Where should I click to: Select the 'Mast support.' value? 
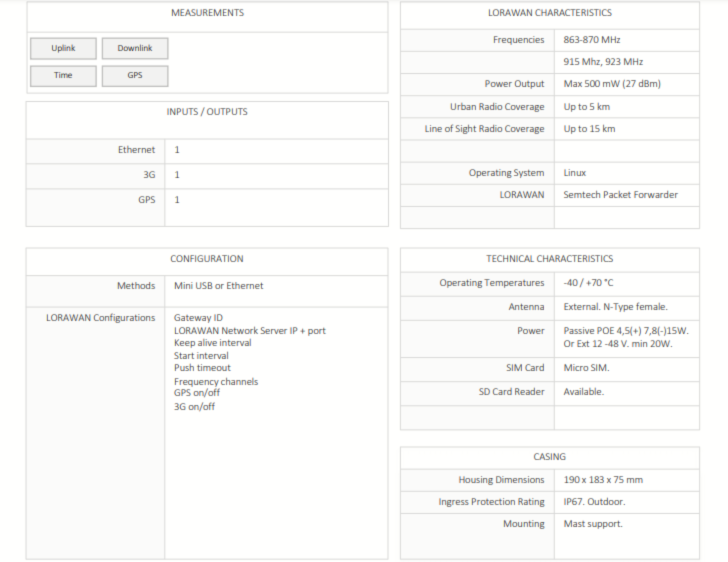pos(593,524)
